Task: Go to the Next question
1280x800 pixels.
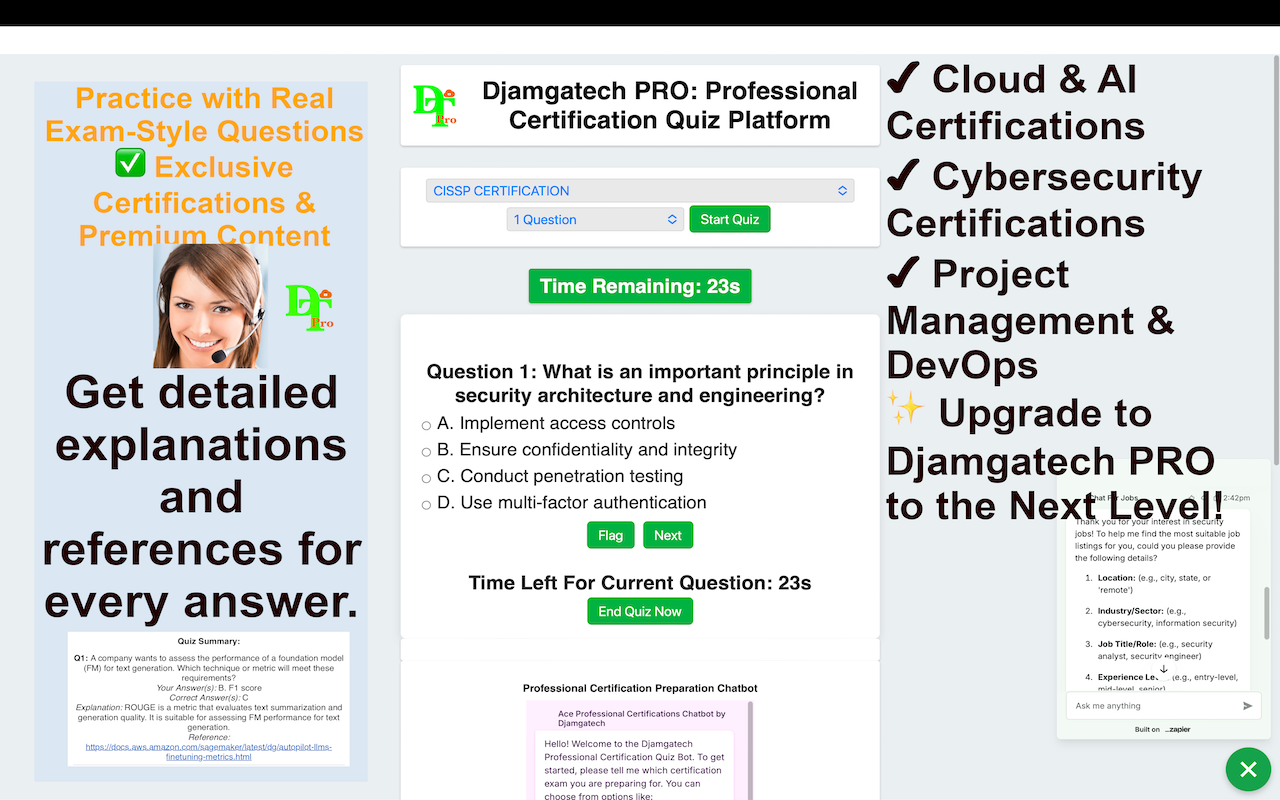Action: click(x=668, y=535)
